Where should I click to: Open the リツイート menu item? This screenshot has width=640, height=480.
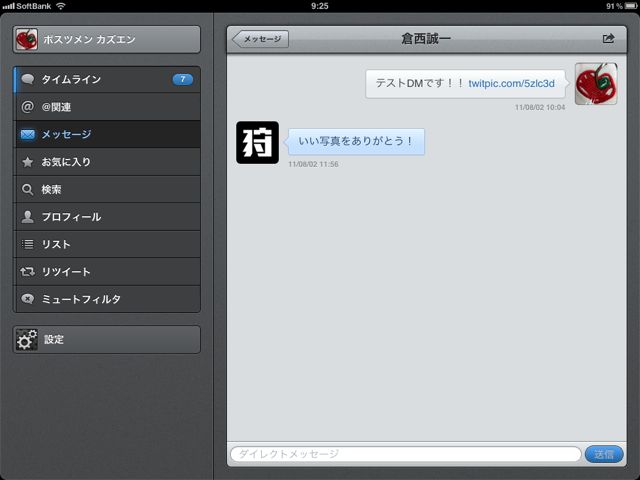pos(107,271)
